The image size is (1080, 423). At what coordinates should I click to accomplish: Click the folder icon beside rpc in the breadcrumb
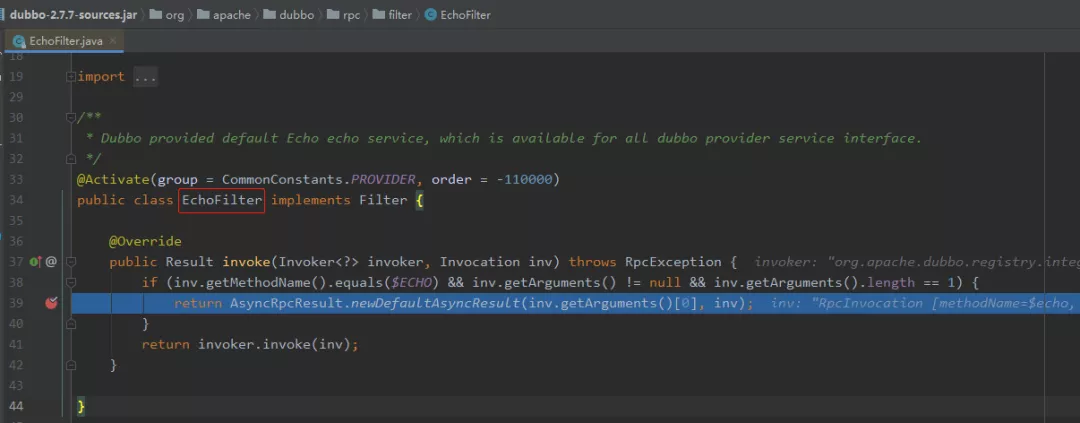tap(334, 14)
